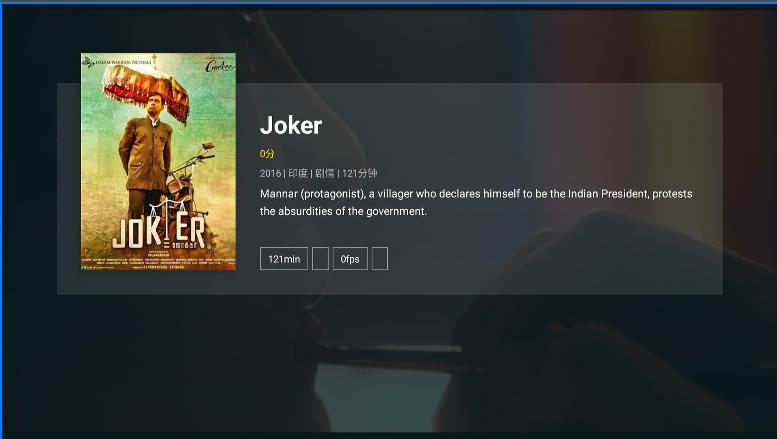
Task: Click the empty badge after 121min
Action: [x=320, y=259]
